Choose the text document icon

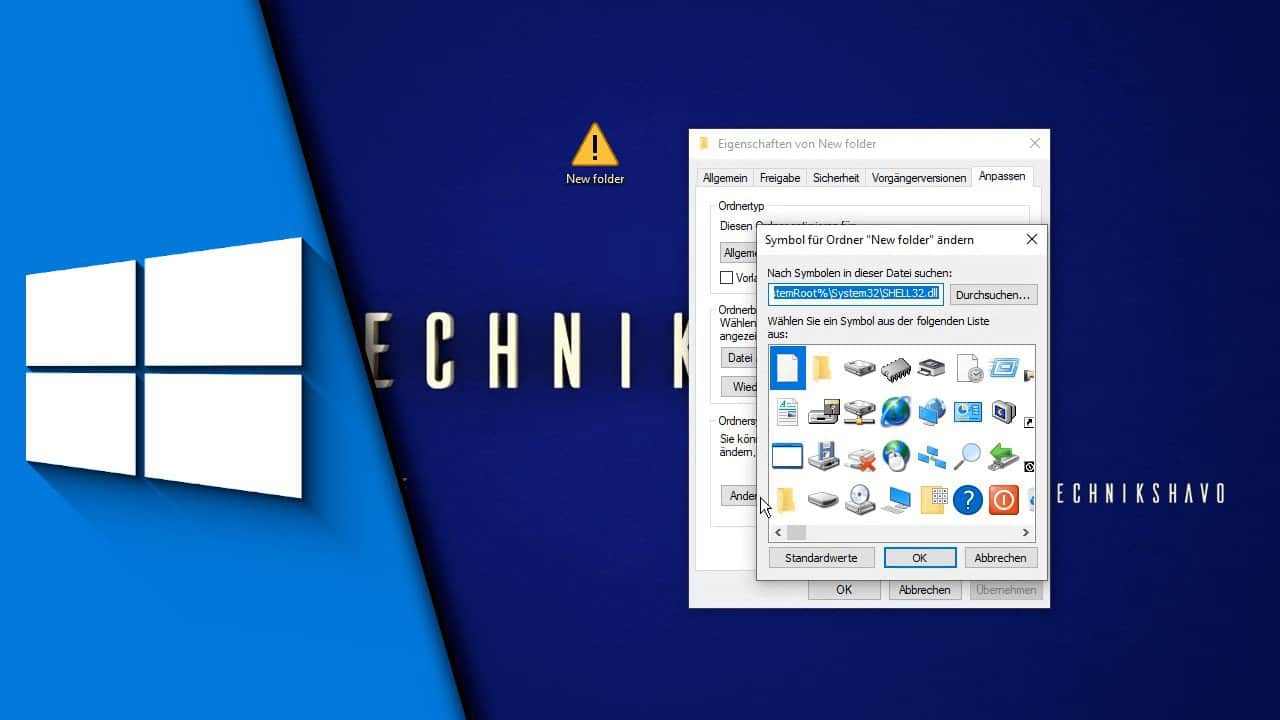(x=787, y=411)
